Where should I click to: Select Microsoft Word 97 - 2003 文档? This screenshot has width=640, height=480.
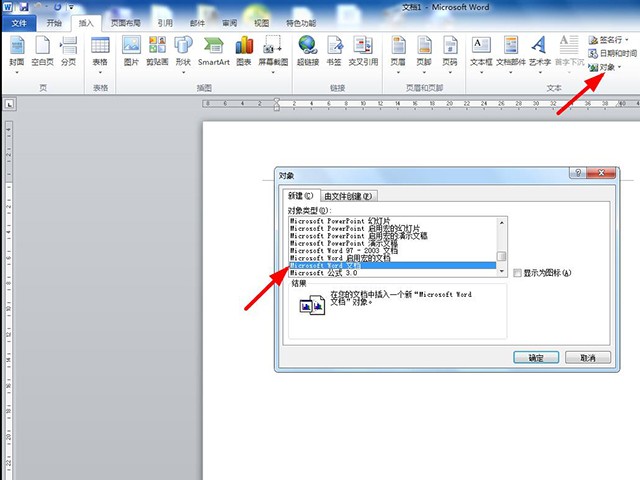[392, 251]
